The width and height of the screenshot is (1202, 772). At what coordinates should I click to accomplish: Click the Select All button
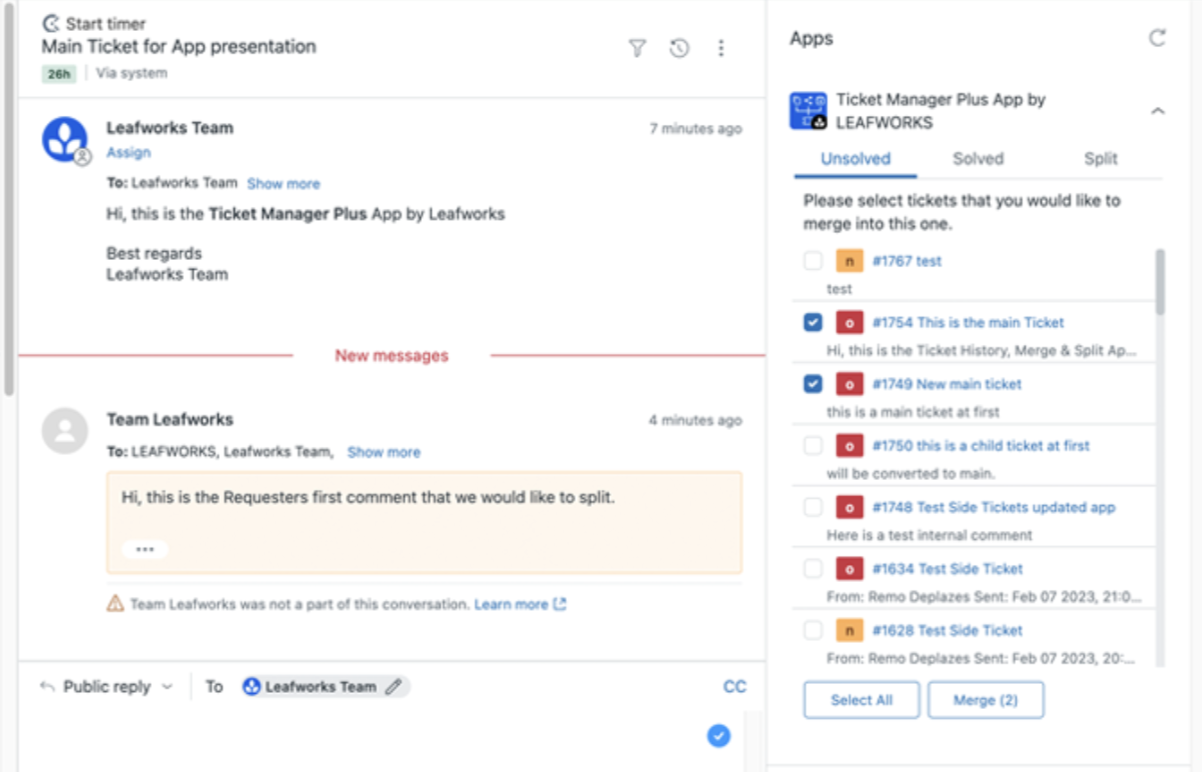coord(861,700)
